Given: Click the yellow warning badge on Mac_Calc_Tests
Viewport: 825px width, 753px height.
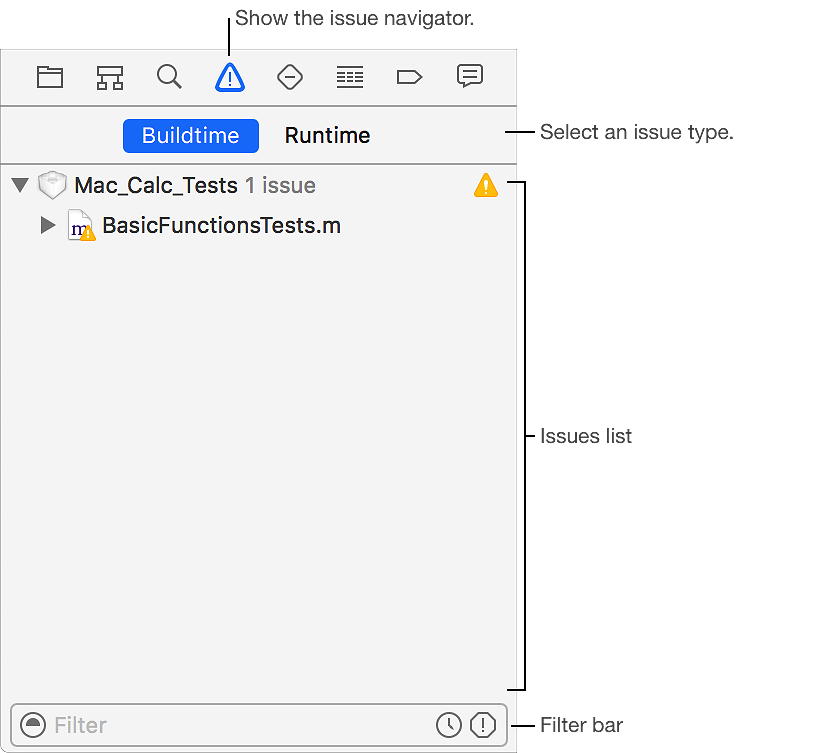Looking at the screenshot, I should [x=486, y=185].
